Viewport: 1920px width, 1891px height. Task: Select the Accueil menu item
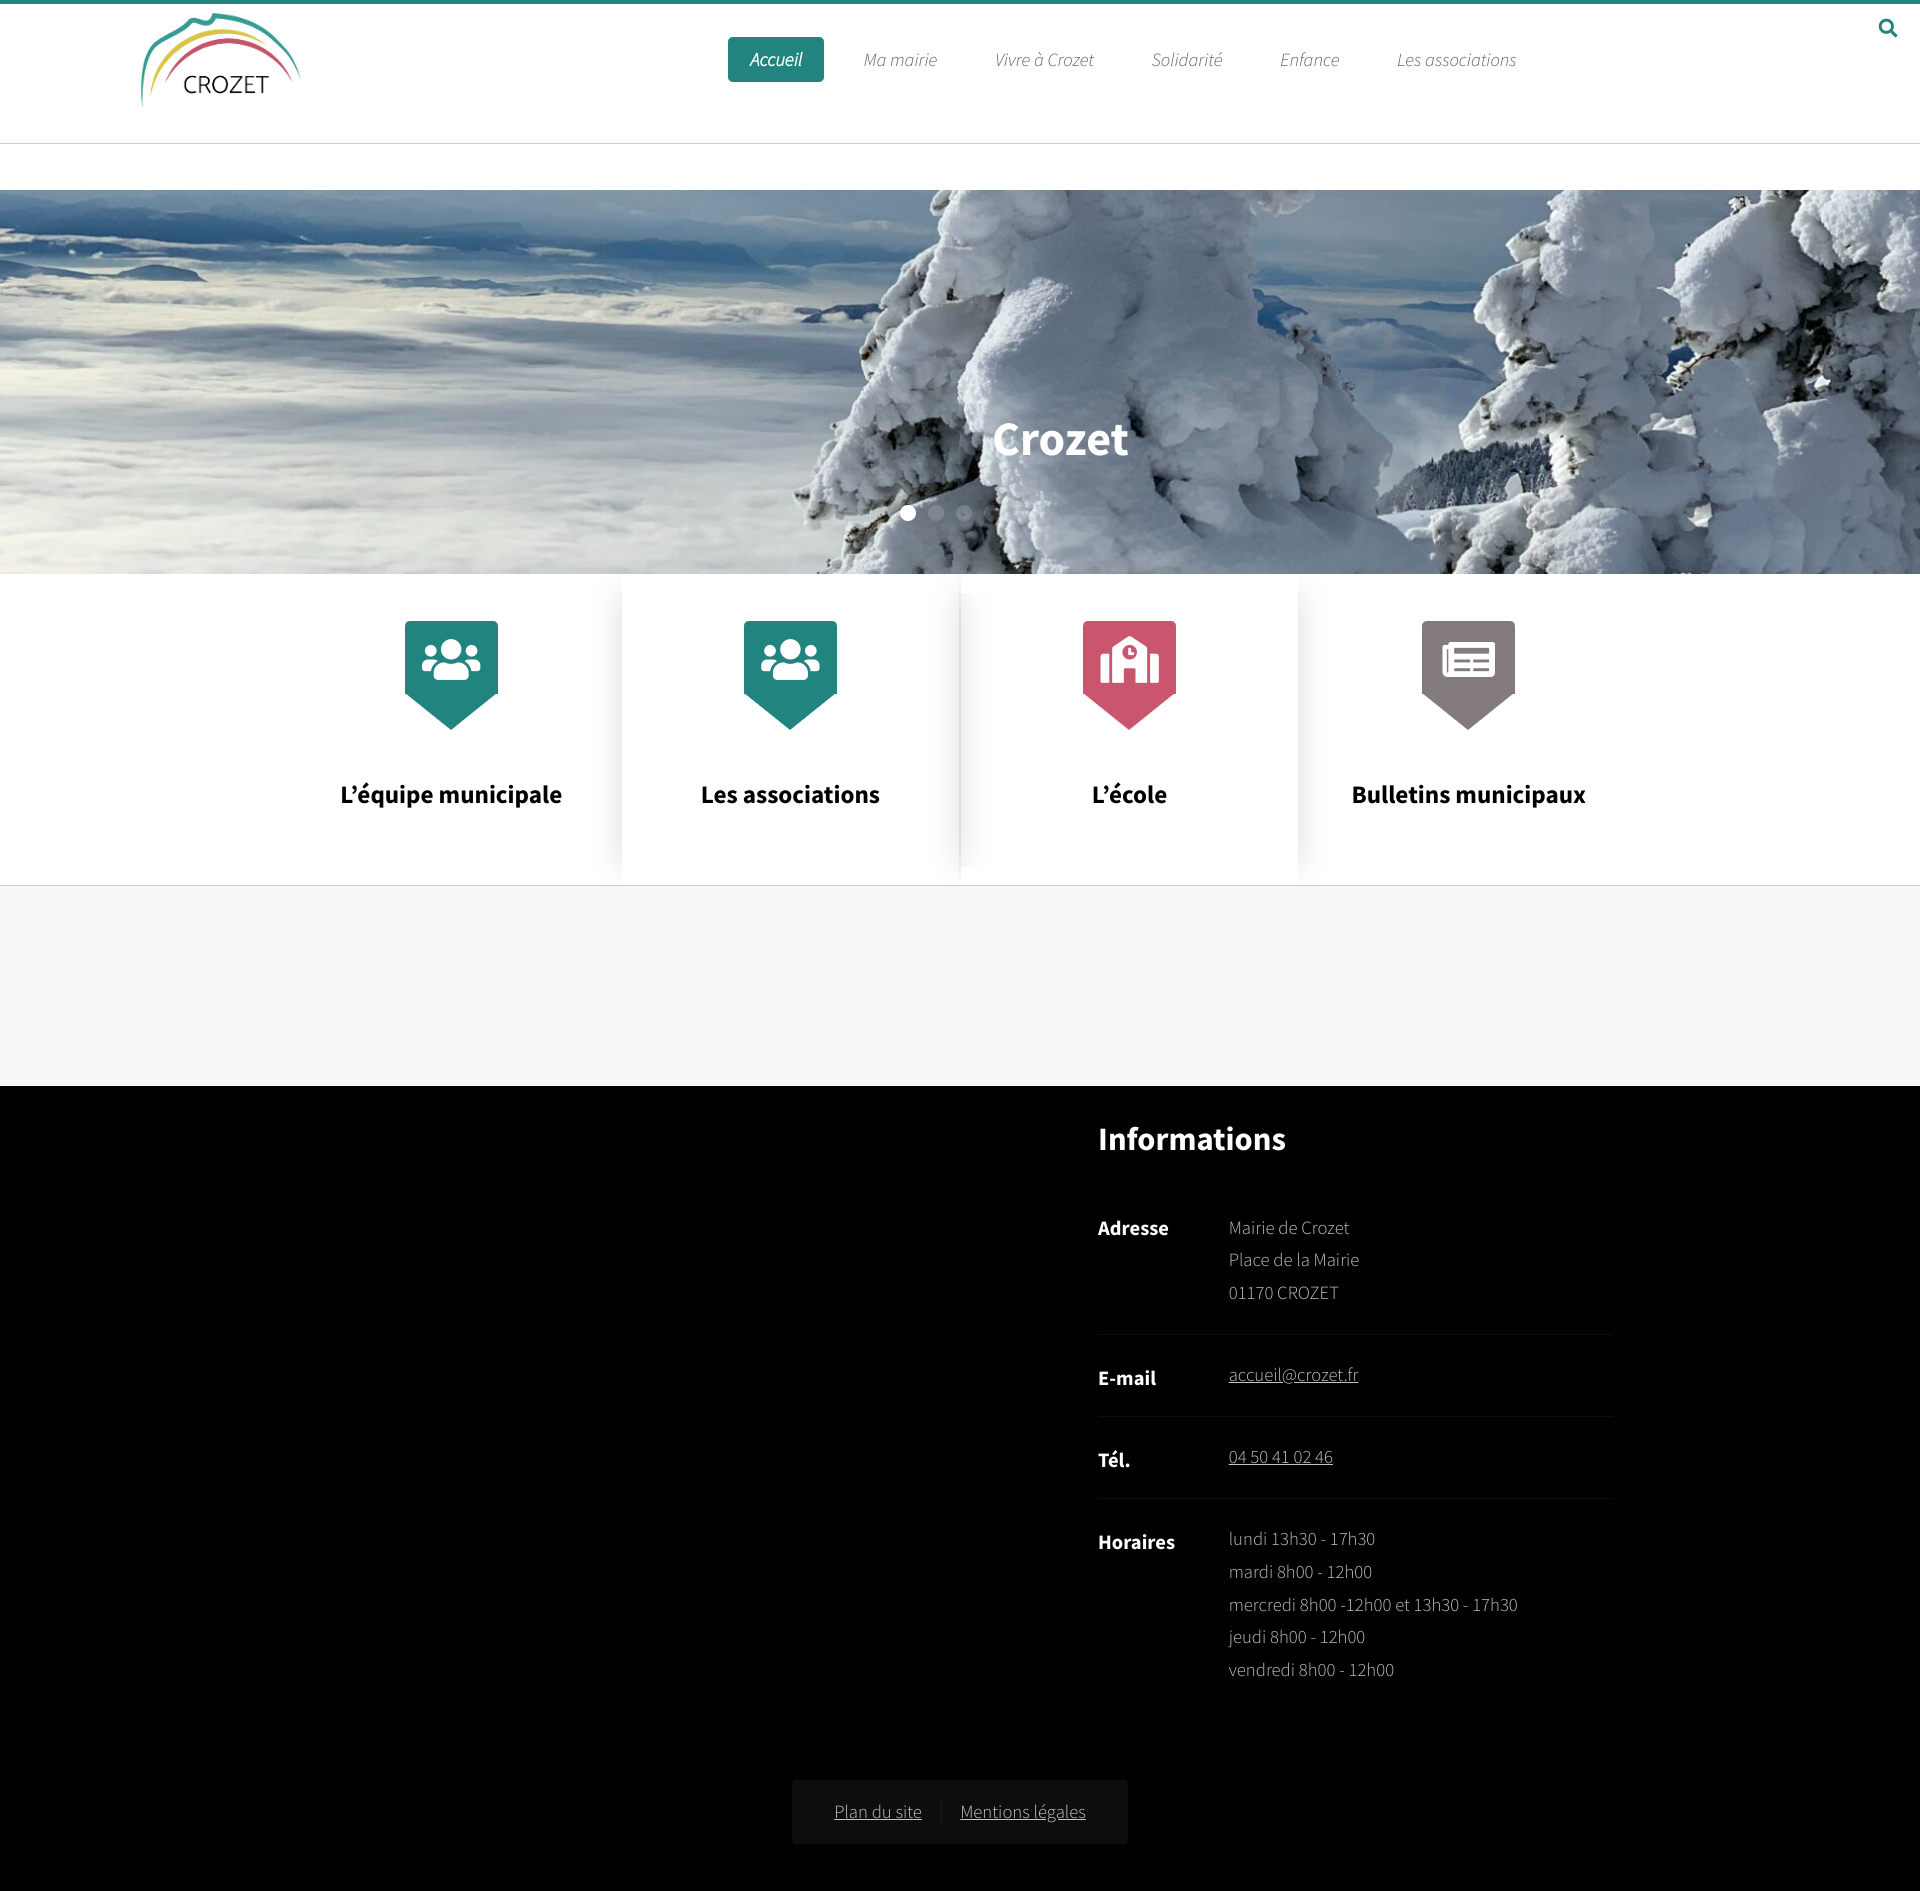click(775, 60)
